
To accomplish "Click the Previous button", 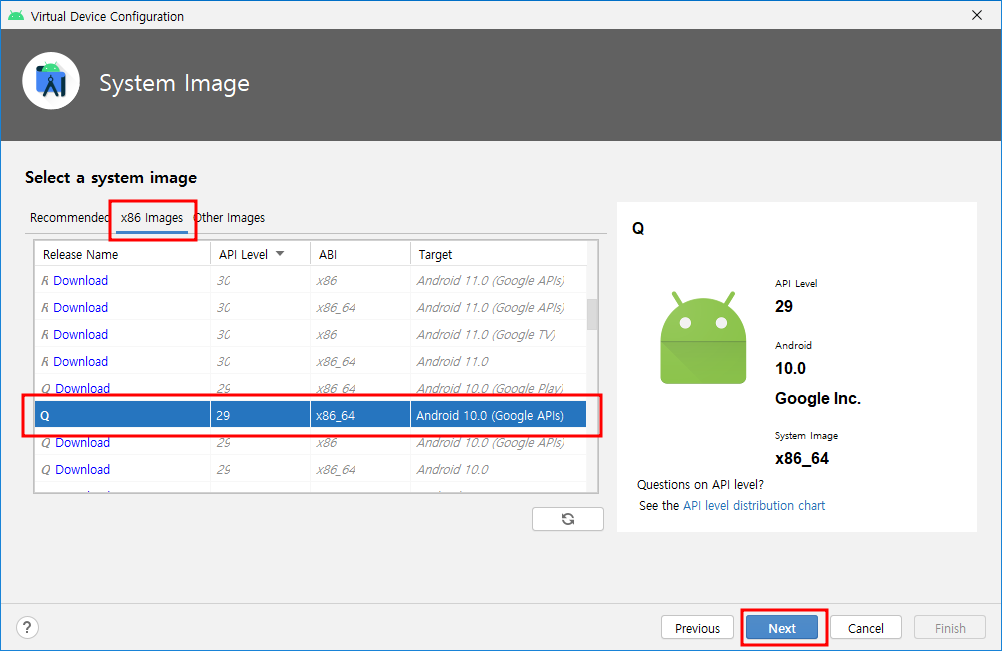I will [x=697, y=628].
